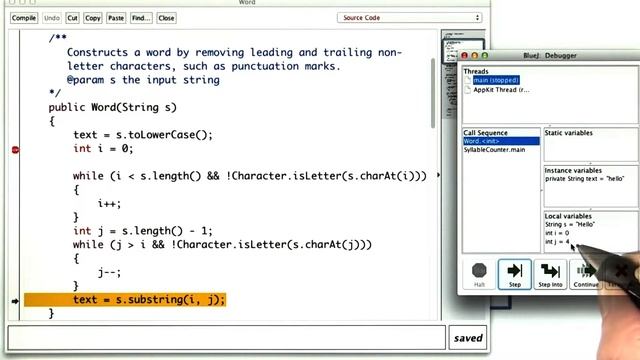Click the editor vertical scrollbar thumb
Viewport: 640px width, 360px height.
point(433,93)
